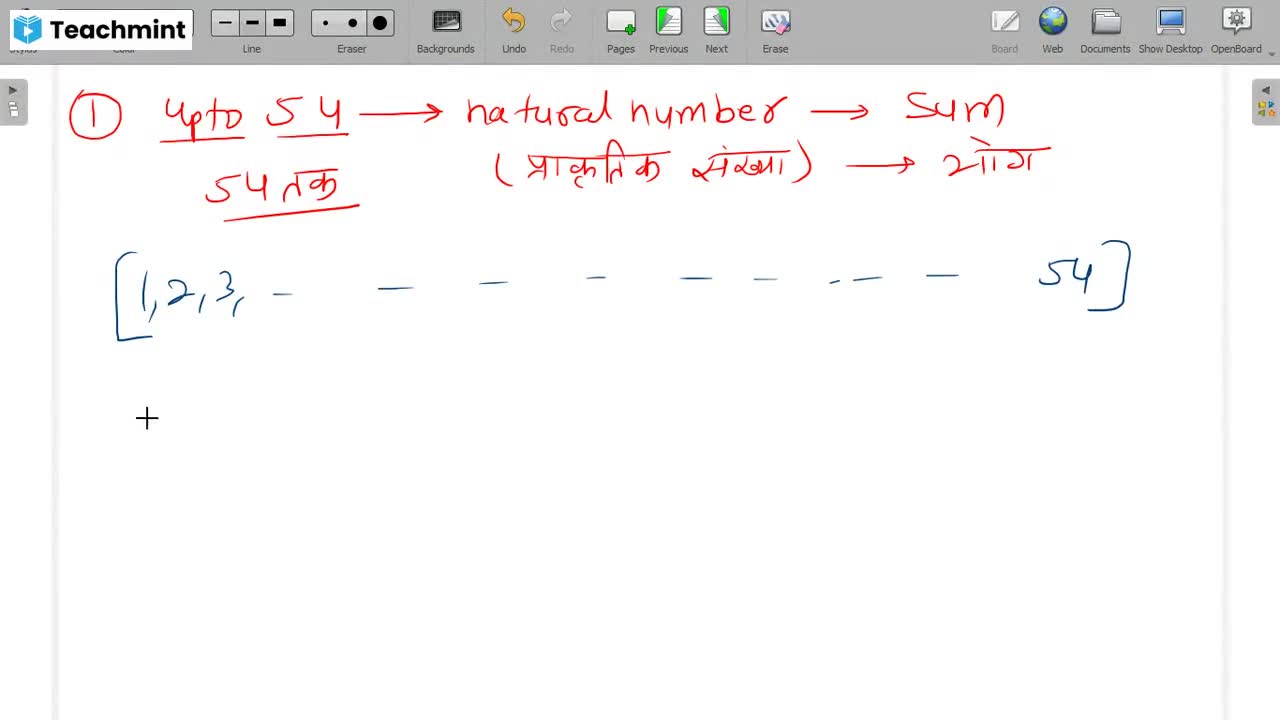
Task: Enable the thick rectangle line style
Action: point(281,22)
